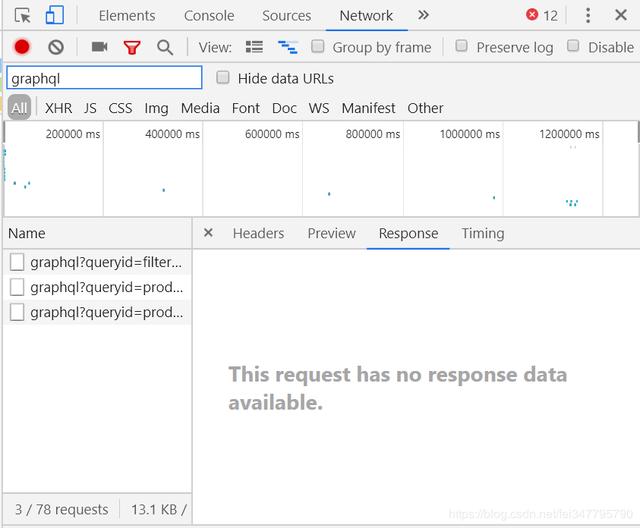The width and height of the screenshot is (640, 528).
Task: Toggle the red filter funnel icon
Action: pos(132,48)
